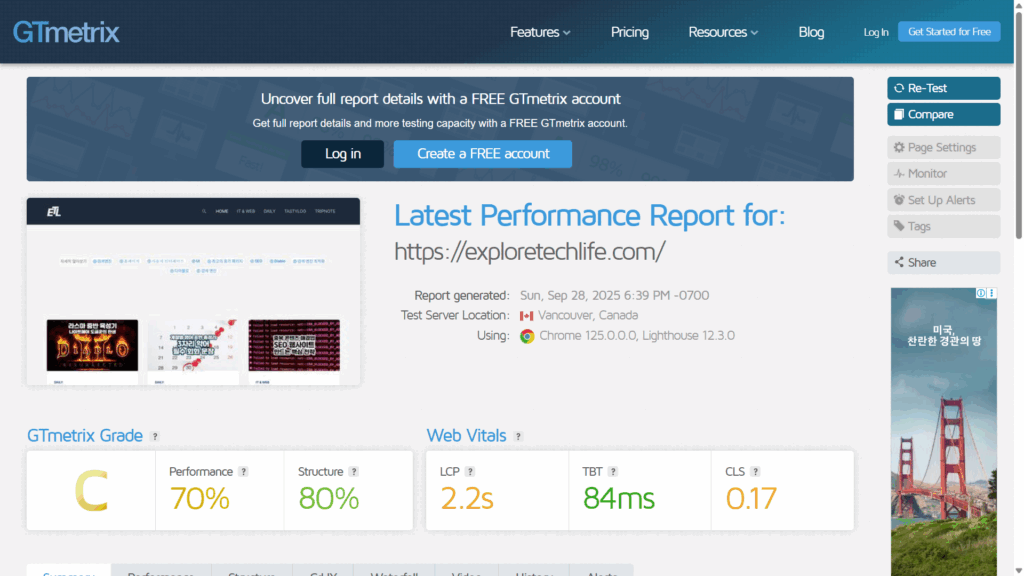The image size is (1024, 576).
Task: Click the Share icon in sidebar
Action: tap(899, 263)
